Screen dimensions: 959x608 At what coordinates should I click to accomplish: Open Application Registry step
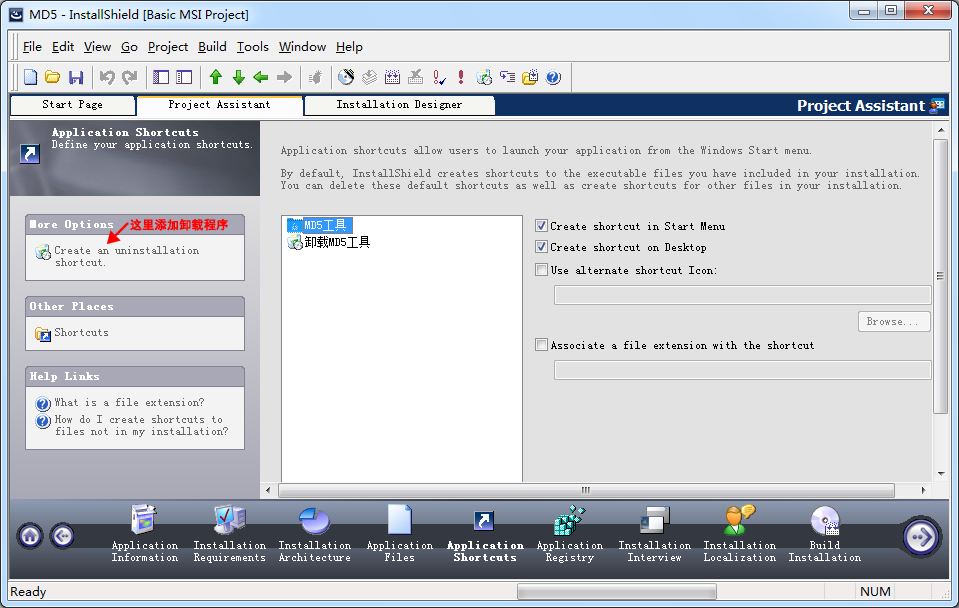pyautogui.click(x=570, y=533)
